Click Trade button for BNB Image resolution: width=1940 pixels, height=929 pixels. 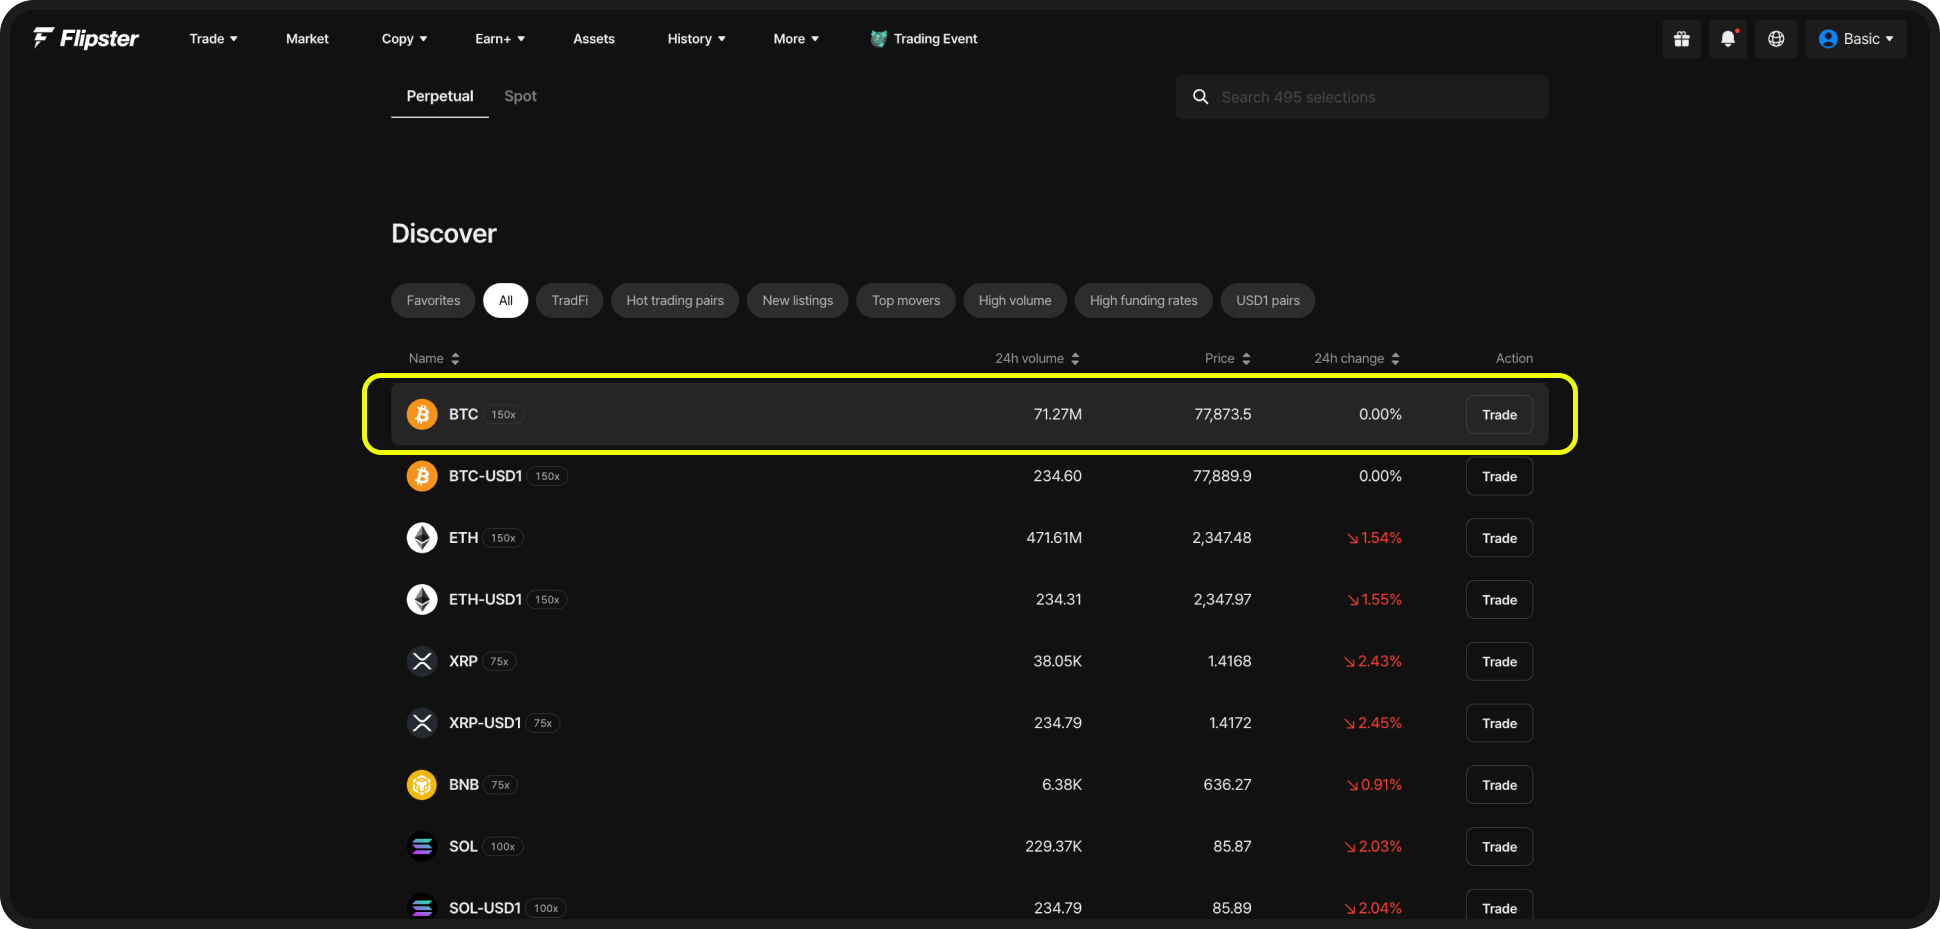[1499, 785]
